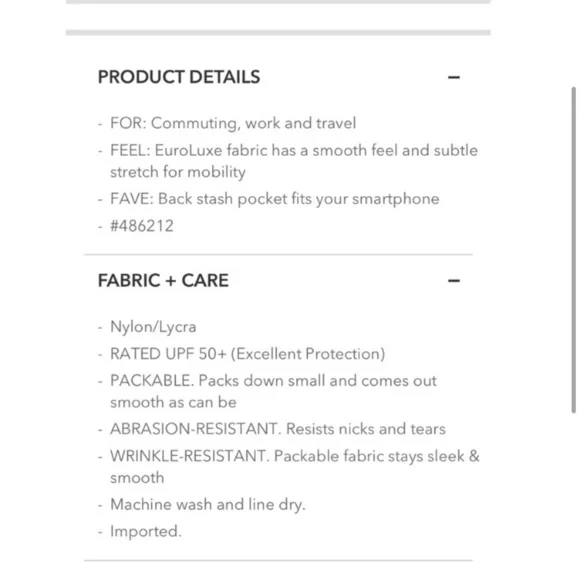
Task: Click the PRODUCT DETAILS section heading
Action: 179,77
